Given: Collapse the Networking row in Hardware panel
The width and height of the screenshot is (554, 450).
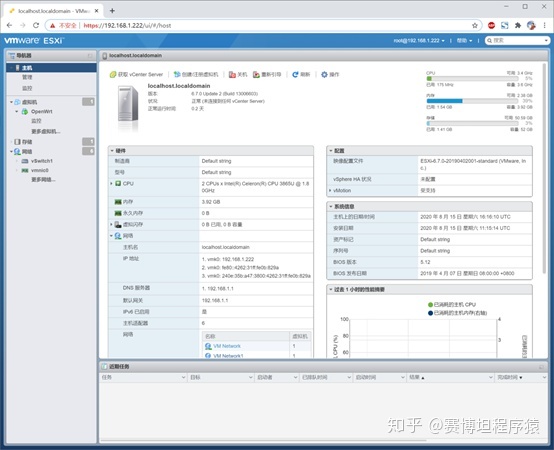Looking at the screenshot, I should tap(111, 236).
